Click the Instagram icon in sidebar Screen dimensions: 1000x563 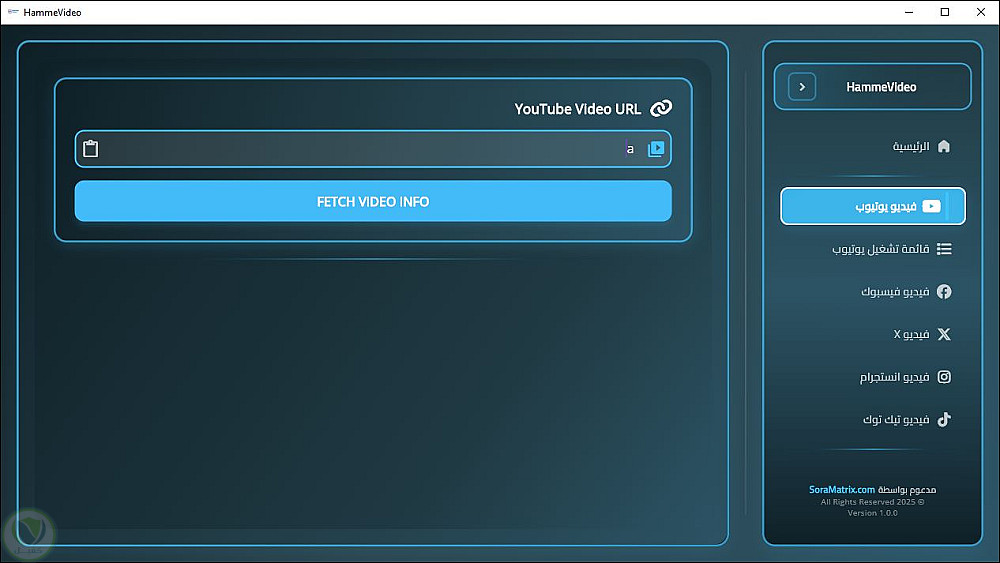tap(944, 377)
